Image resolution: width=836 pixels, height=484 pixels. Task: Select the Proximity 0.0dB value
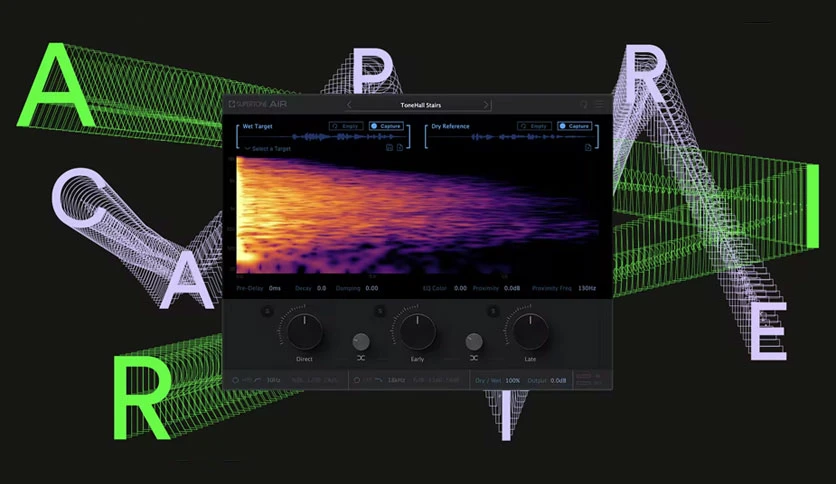512,288
